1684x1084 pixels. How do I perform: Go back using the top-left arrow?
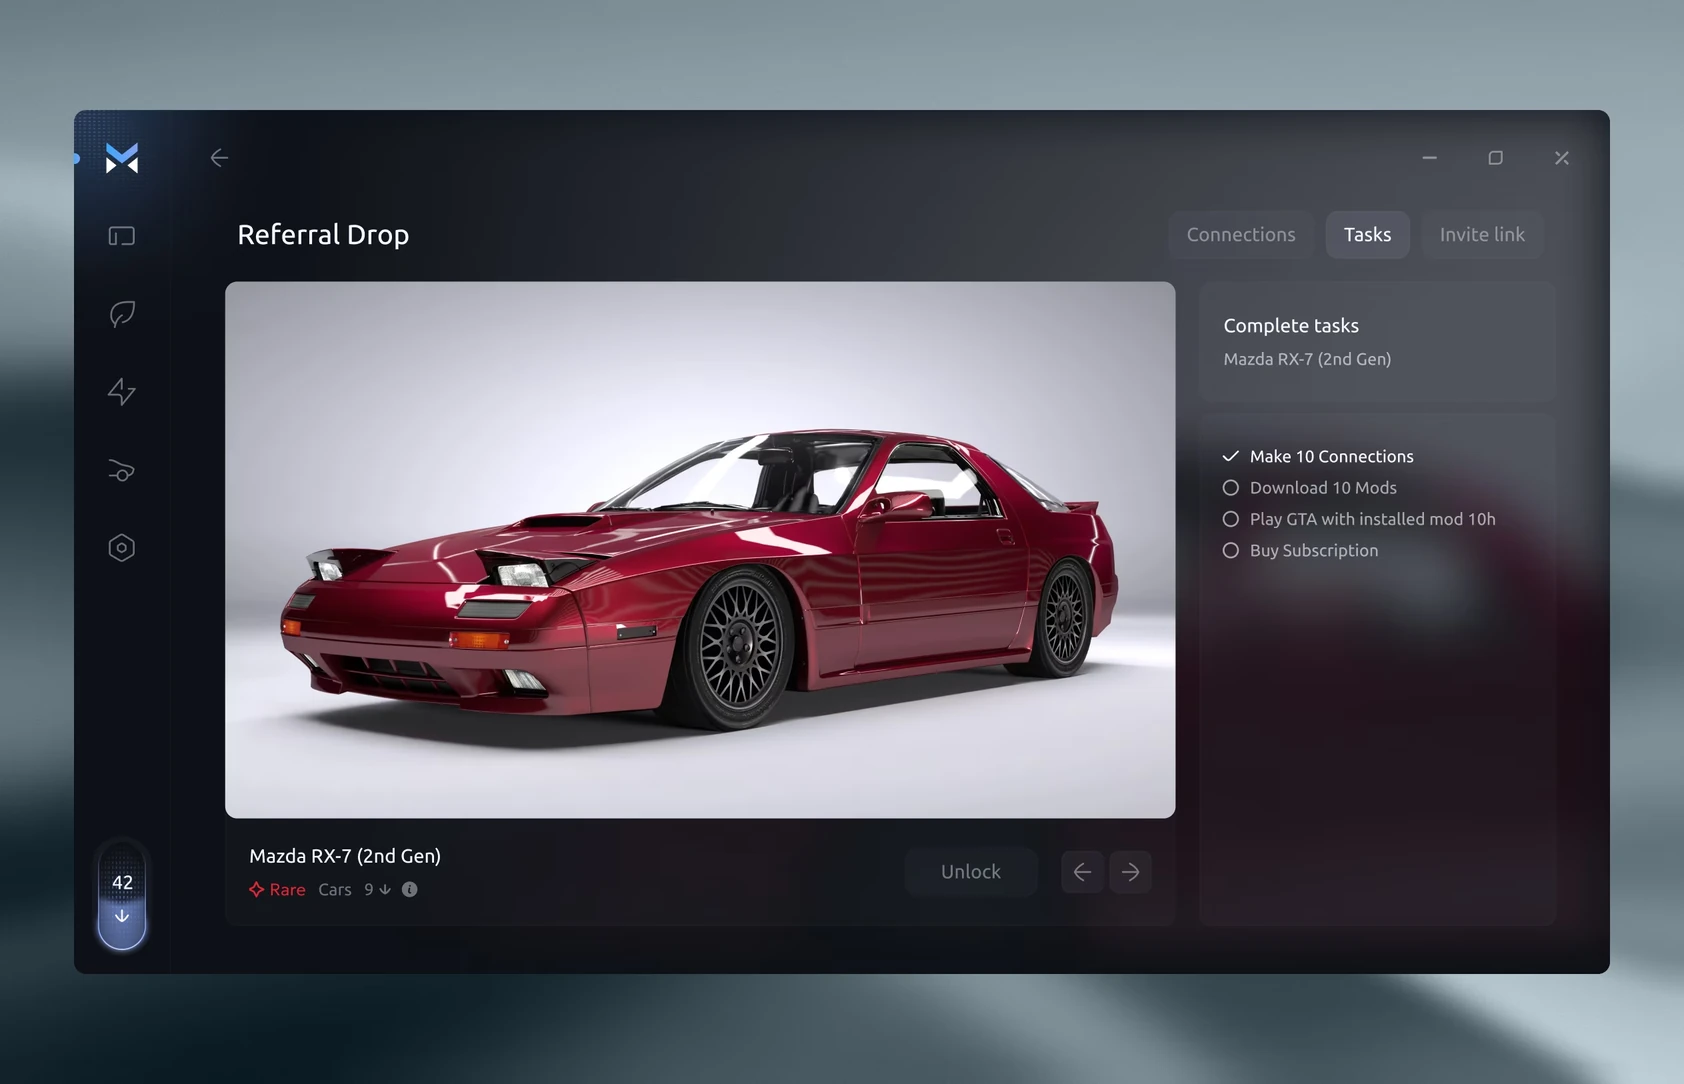[x=219, y=158]
